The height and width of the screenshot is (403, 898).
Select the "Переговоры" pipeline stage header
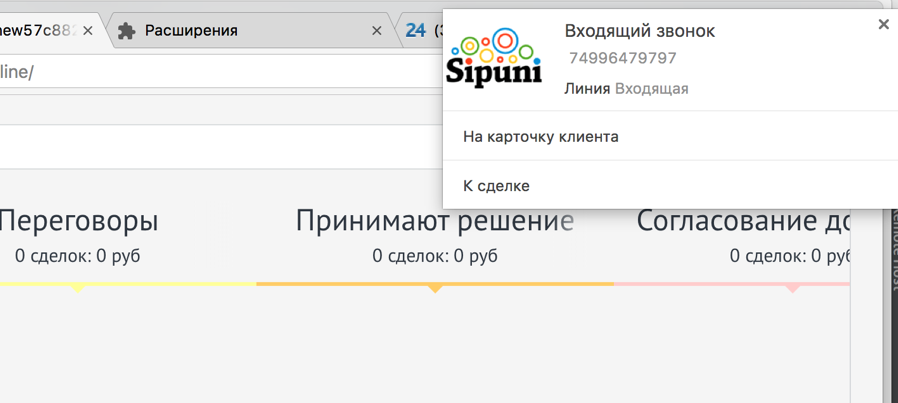[78, 221]
